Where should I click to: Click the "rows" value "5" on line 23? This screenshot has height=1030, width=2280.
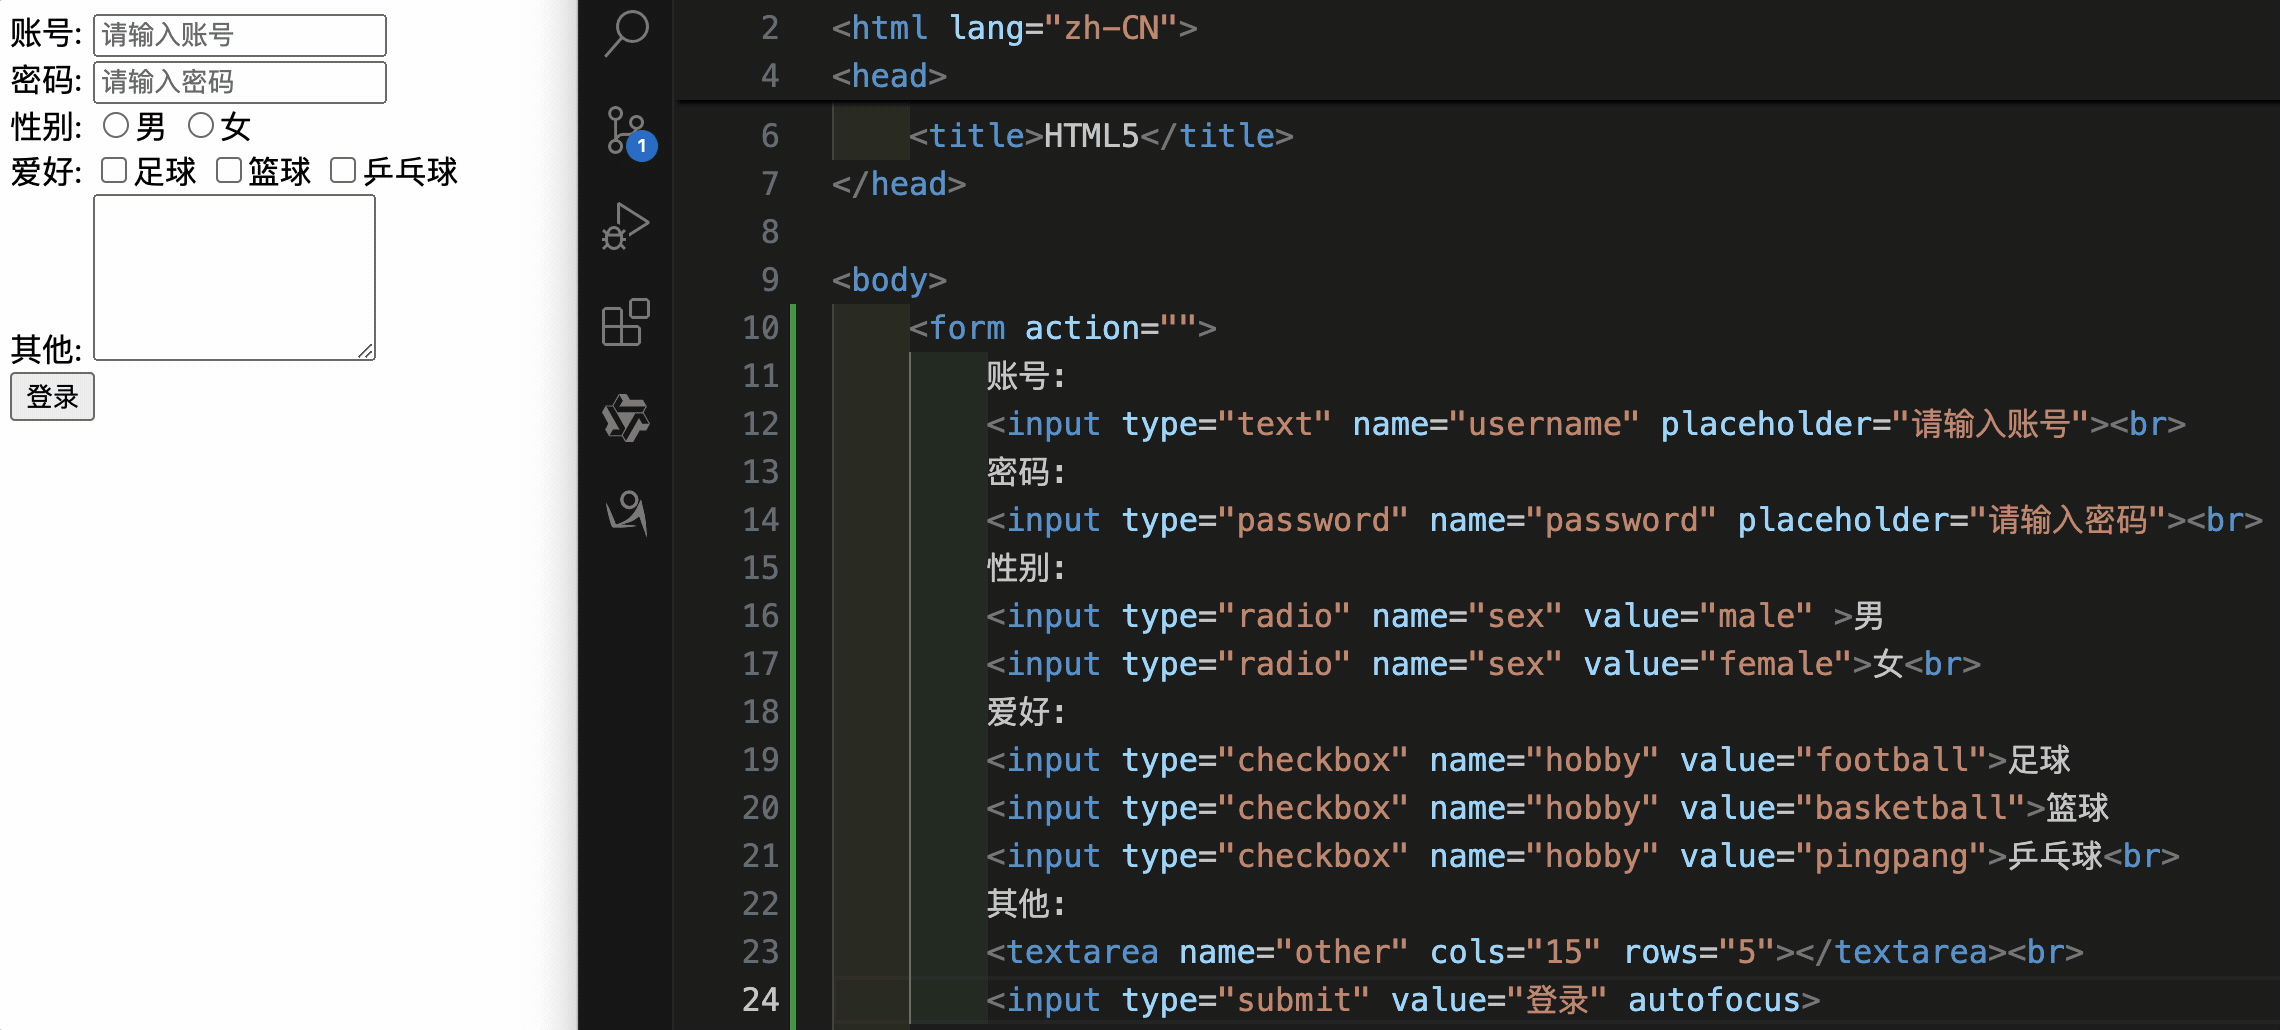(x=1746, y=952)
